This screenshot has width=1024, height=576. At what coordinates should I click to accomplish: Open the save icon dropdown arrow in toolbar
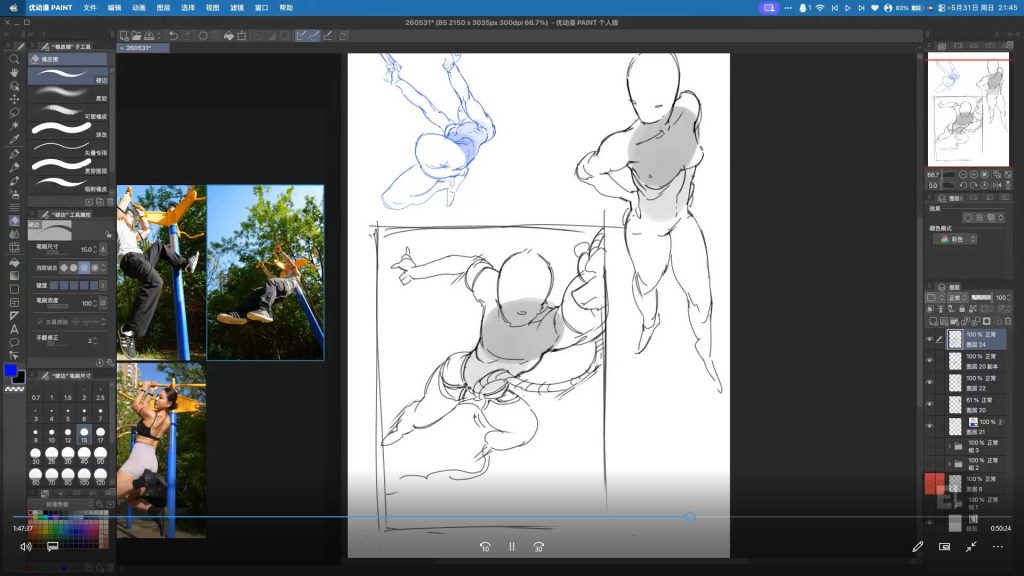click(x=159, y=36)
